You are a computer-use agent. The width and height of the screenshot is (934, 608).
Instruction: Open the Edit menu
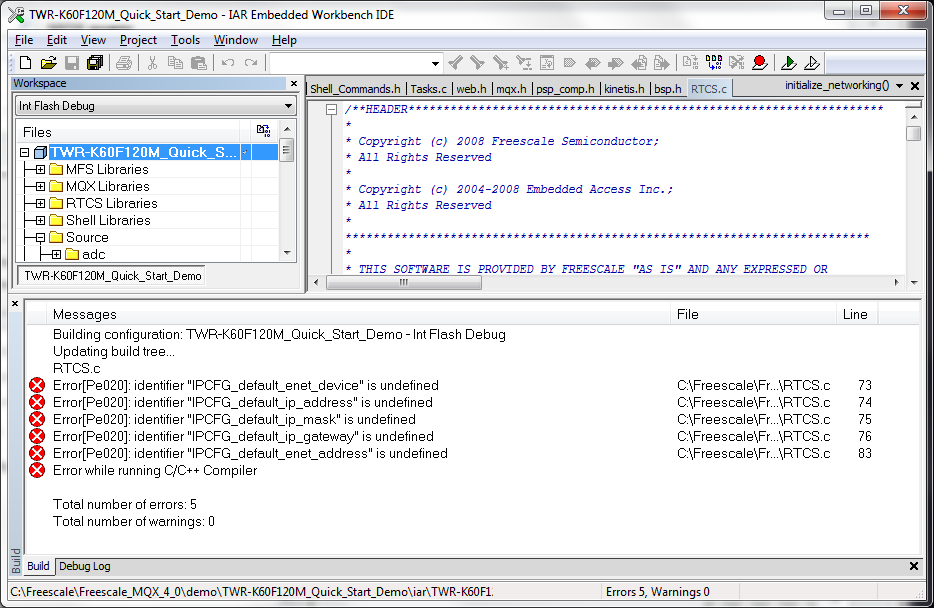coord(57,40)
